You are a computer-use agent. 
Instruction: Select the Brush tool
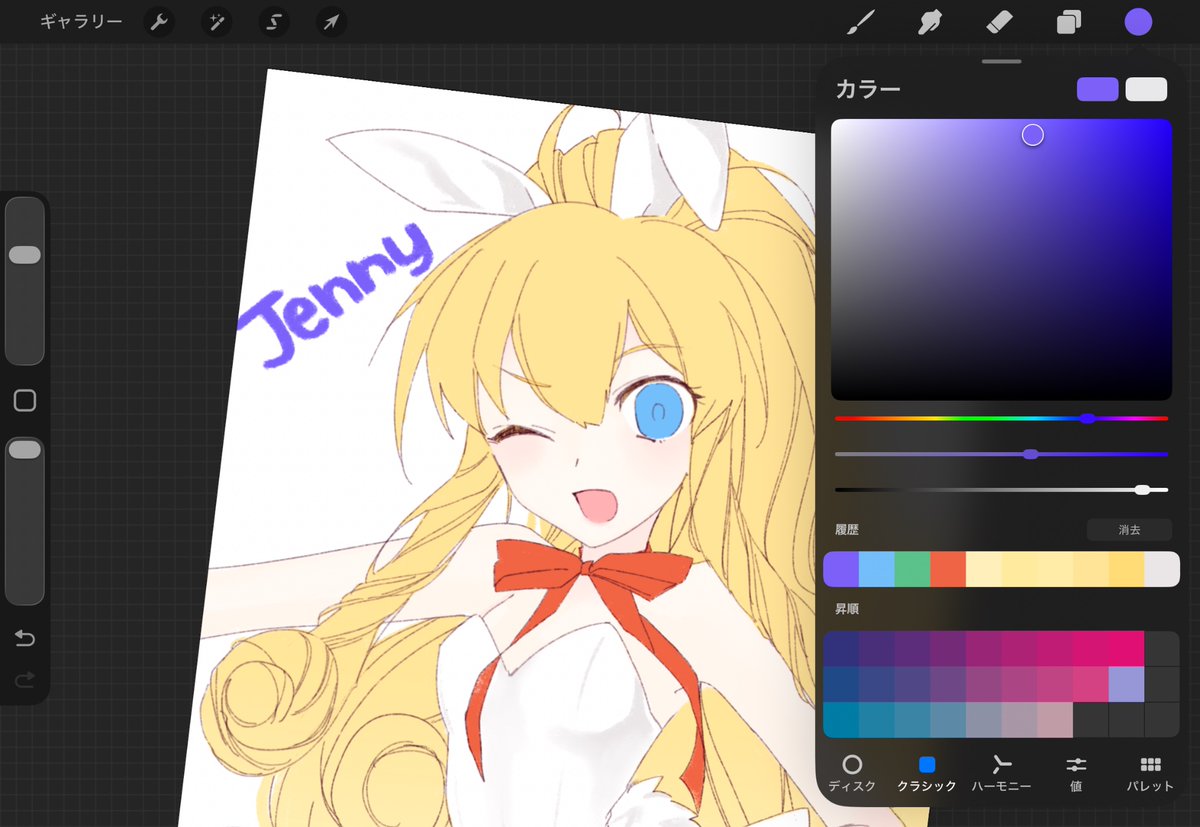pyautogui.click(x=860, y=22)
